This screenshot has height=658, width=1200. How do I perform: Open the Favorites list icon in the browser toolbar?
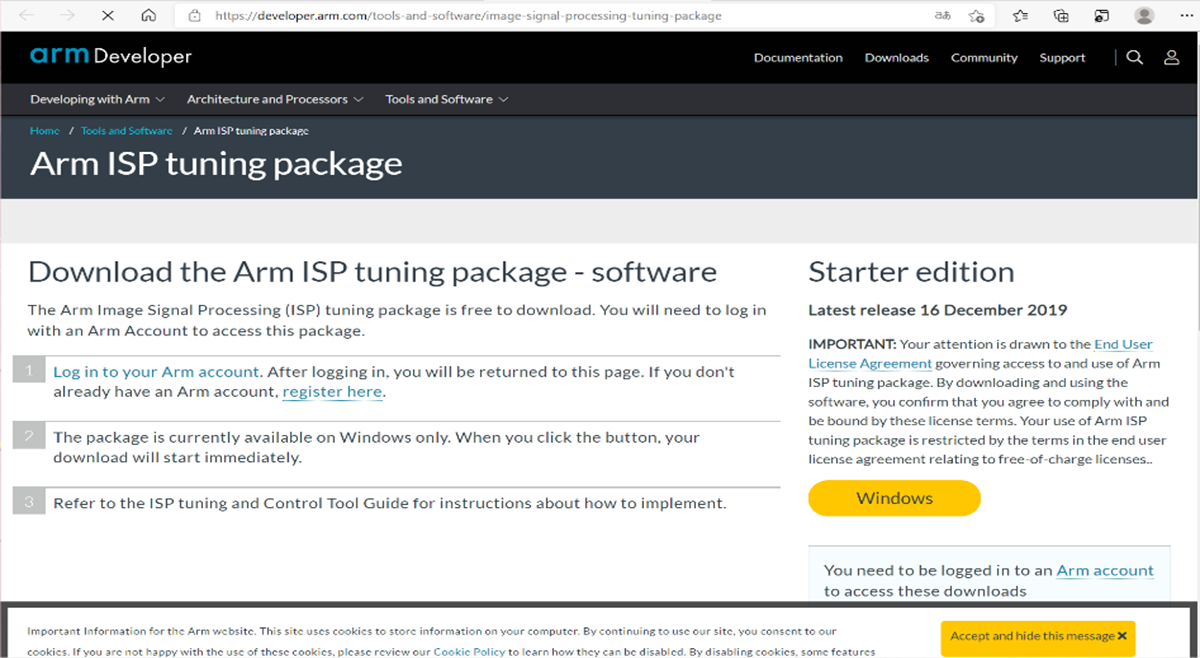pos(1019,16)
